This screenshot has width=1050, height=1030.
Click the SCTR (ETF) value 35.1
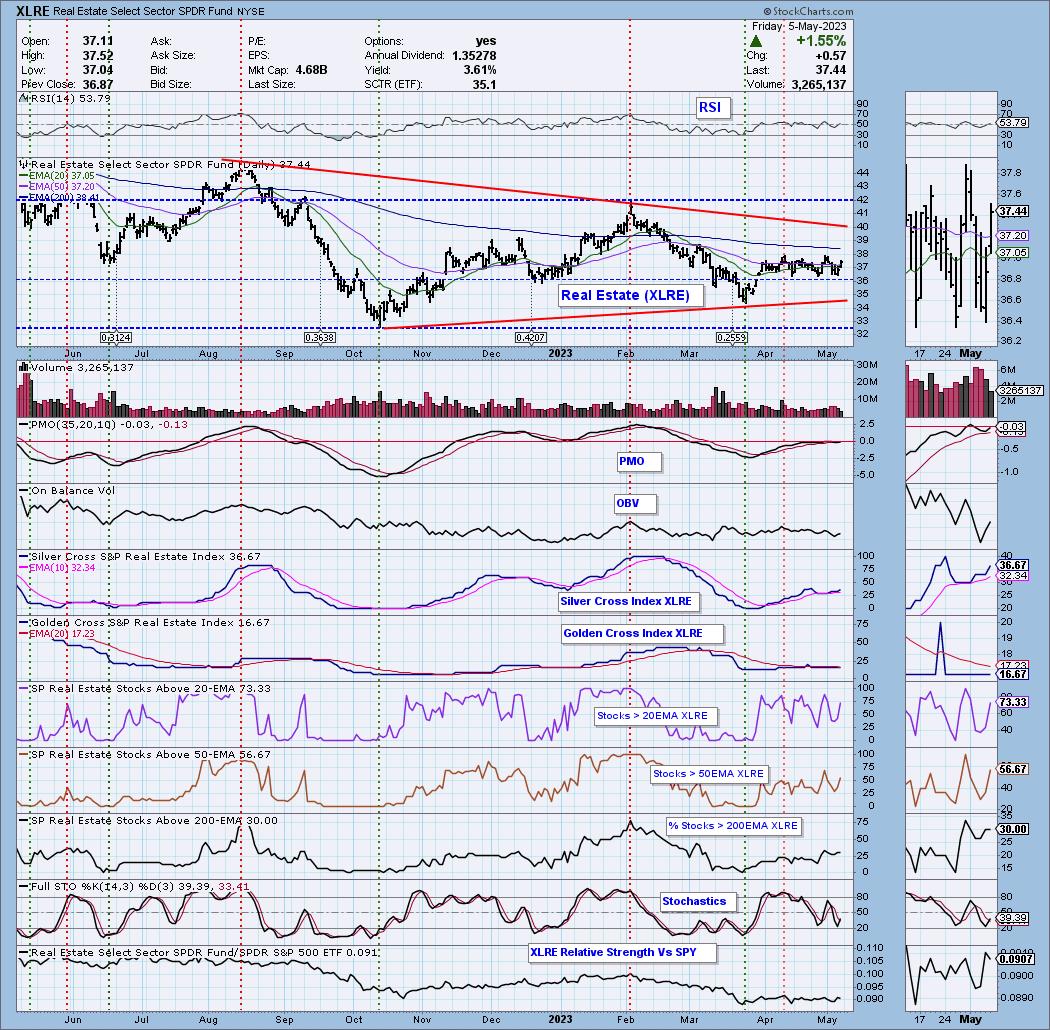[x=485, y=84]
